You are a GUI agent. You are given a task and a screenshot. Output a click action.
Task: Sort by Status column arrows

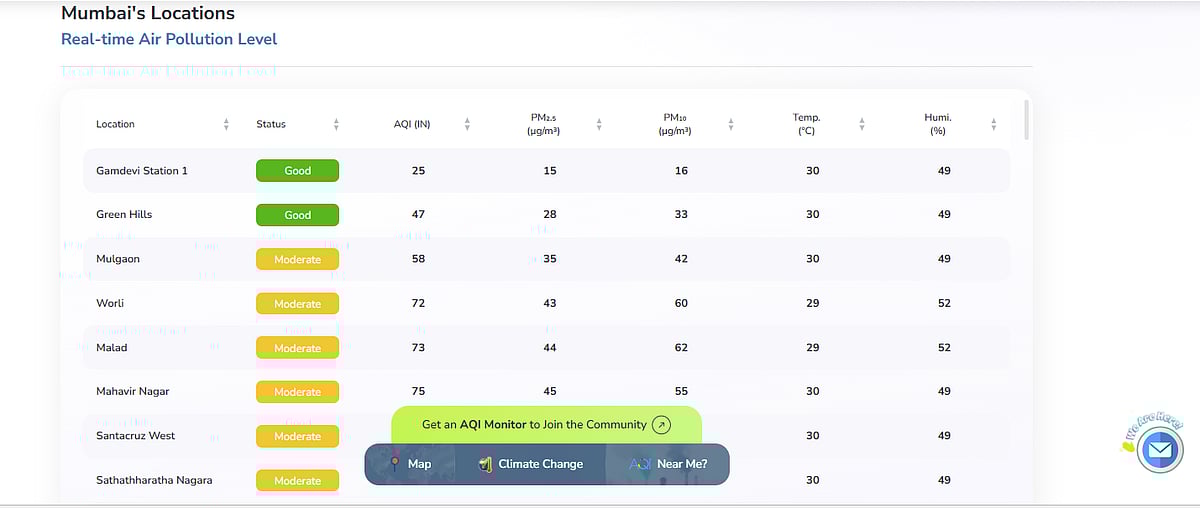pos(336,124)
